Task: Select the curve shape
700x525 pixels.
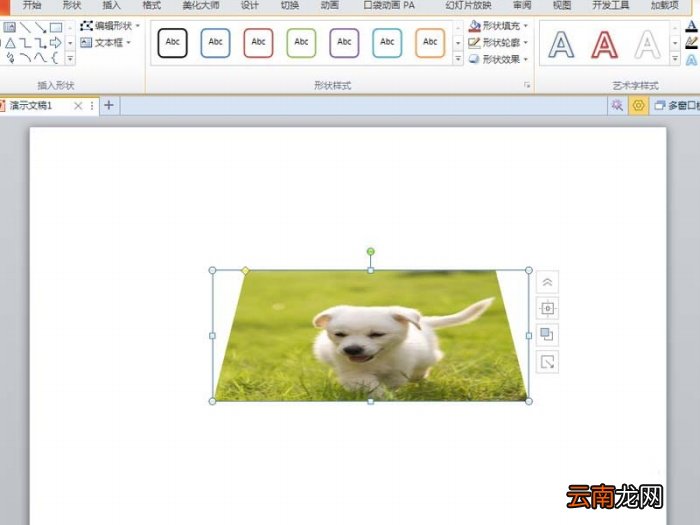Action: click(x=41, y=58)
